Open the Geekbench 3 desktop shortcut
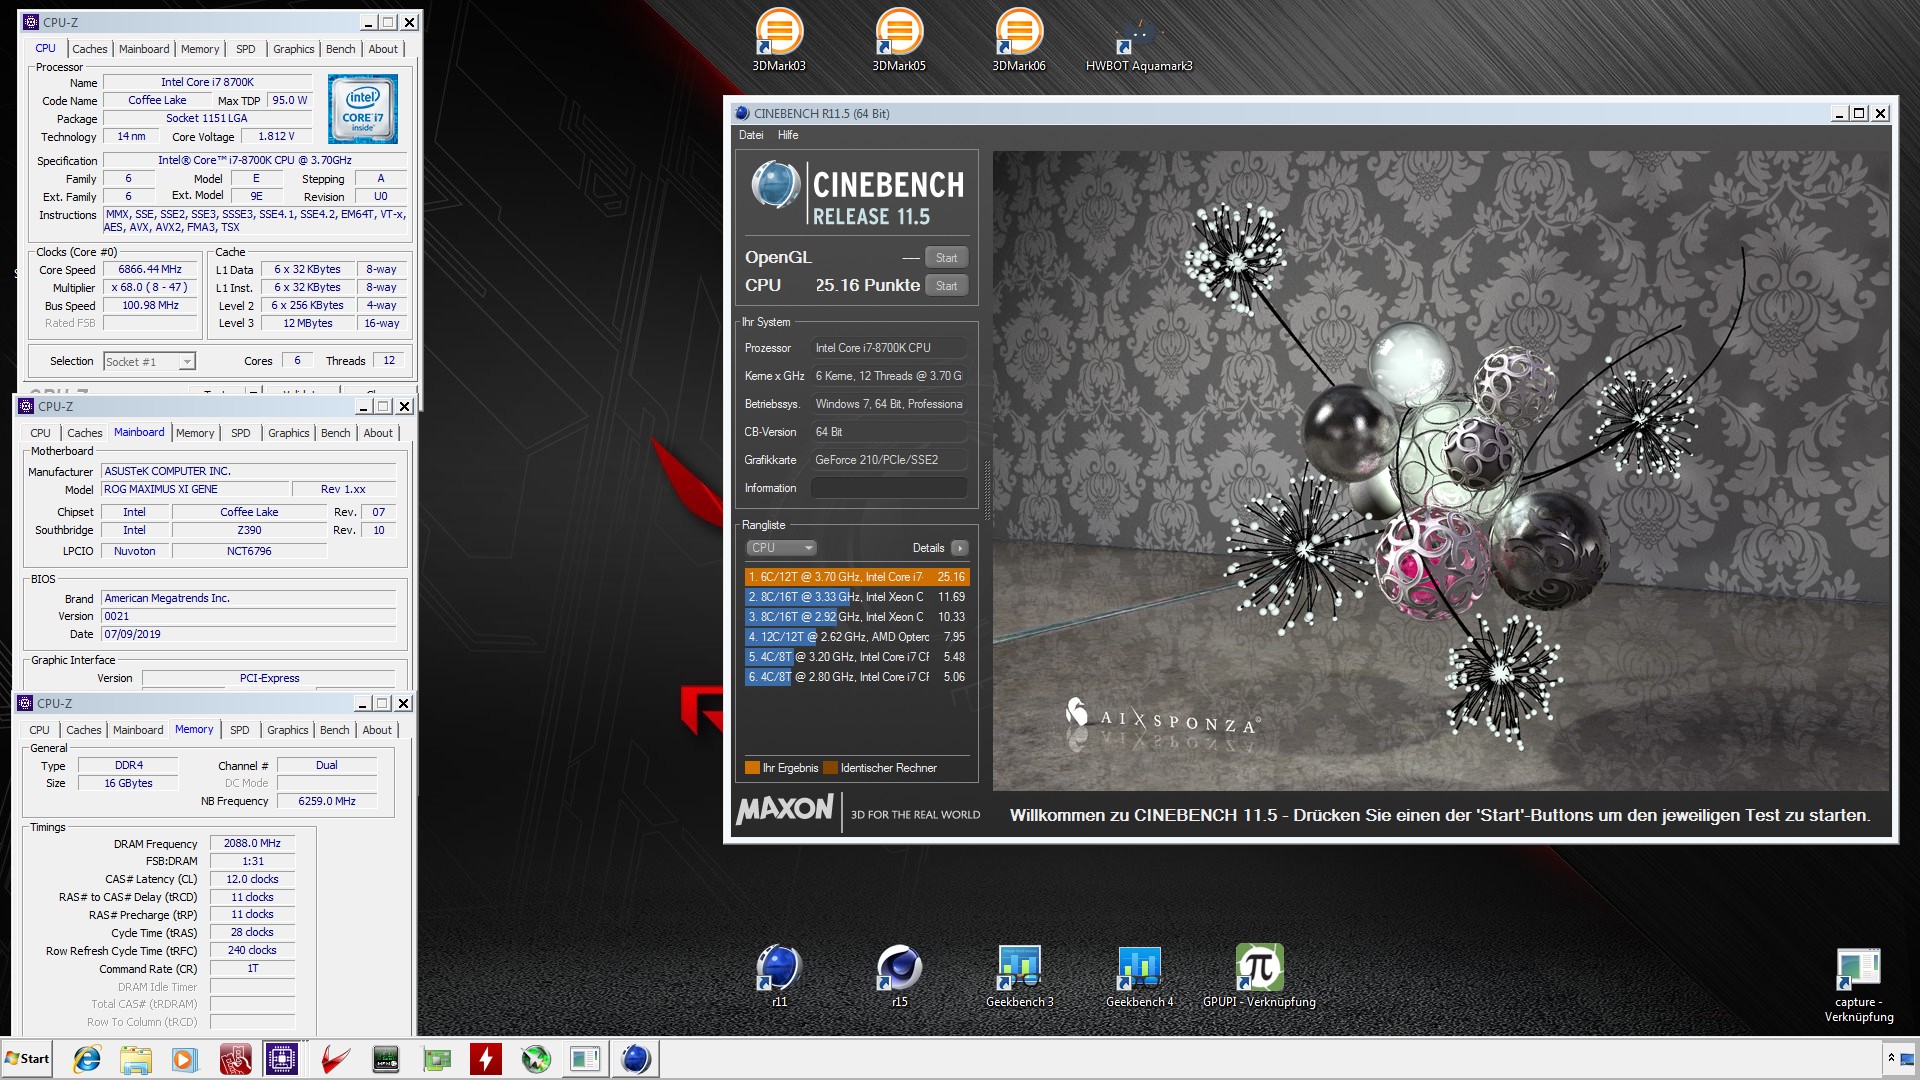 pyautogui.click(x=1019, y=975)
